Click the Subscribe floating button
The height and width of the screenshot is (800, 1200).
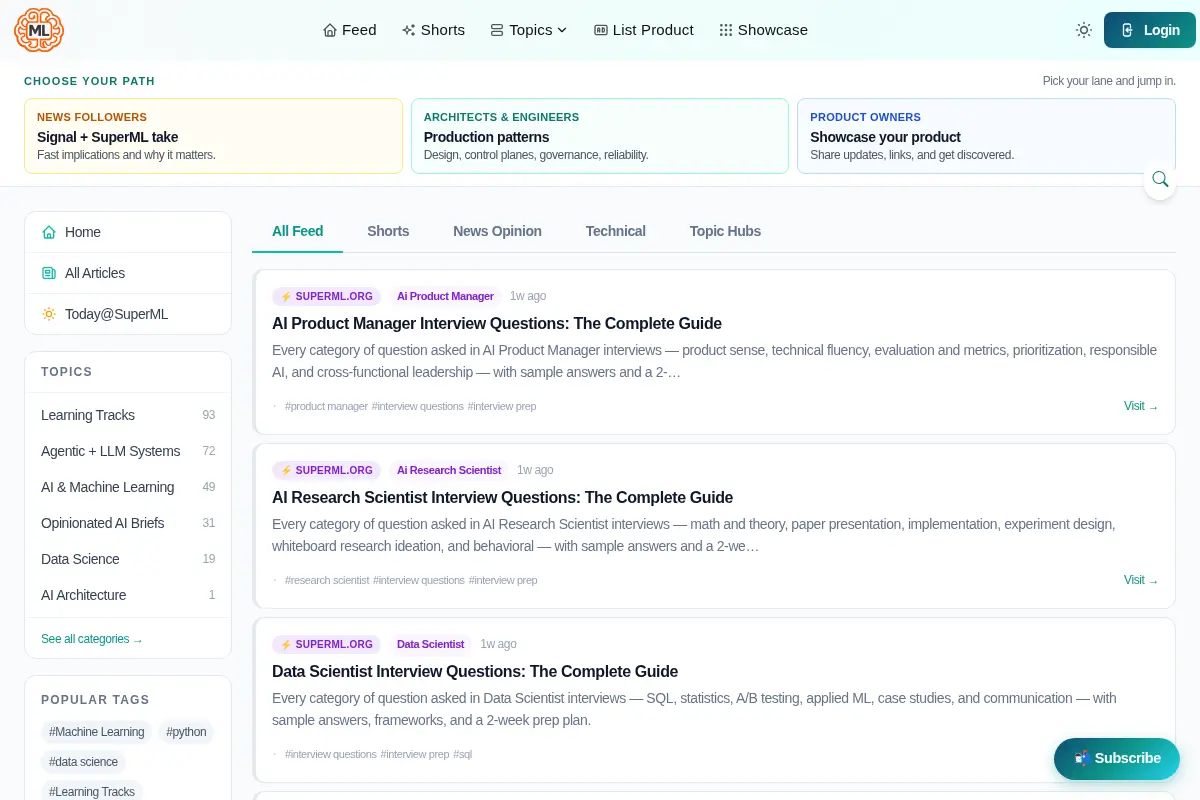(x=1117, y=758)
